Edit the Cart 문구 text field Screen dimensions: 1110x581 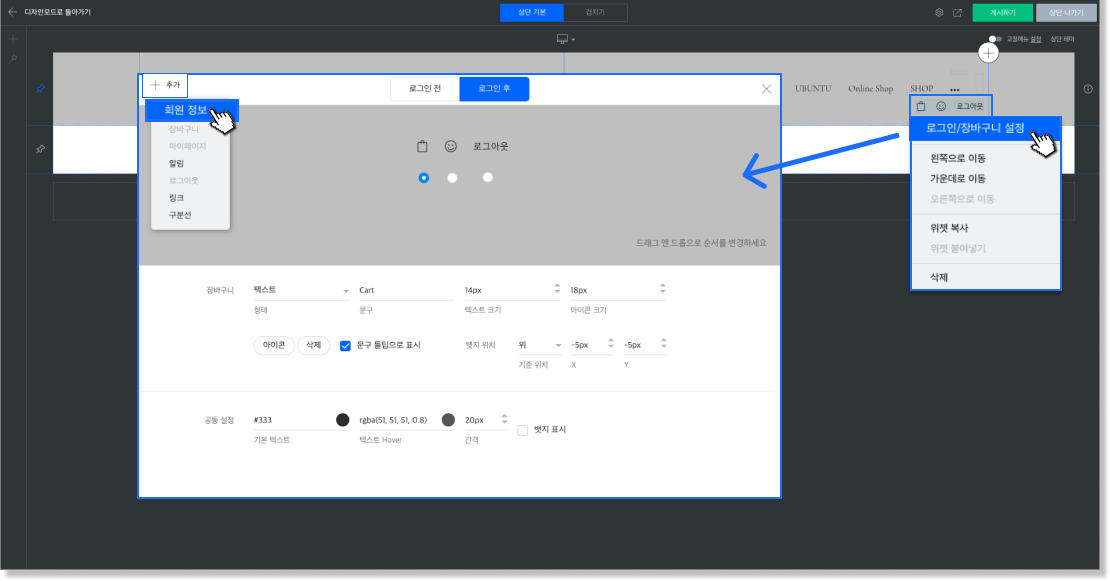coord(406,290)
